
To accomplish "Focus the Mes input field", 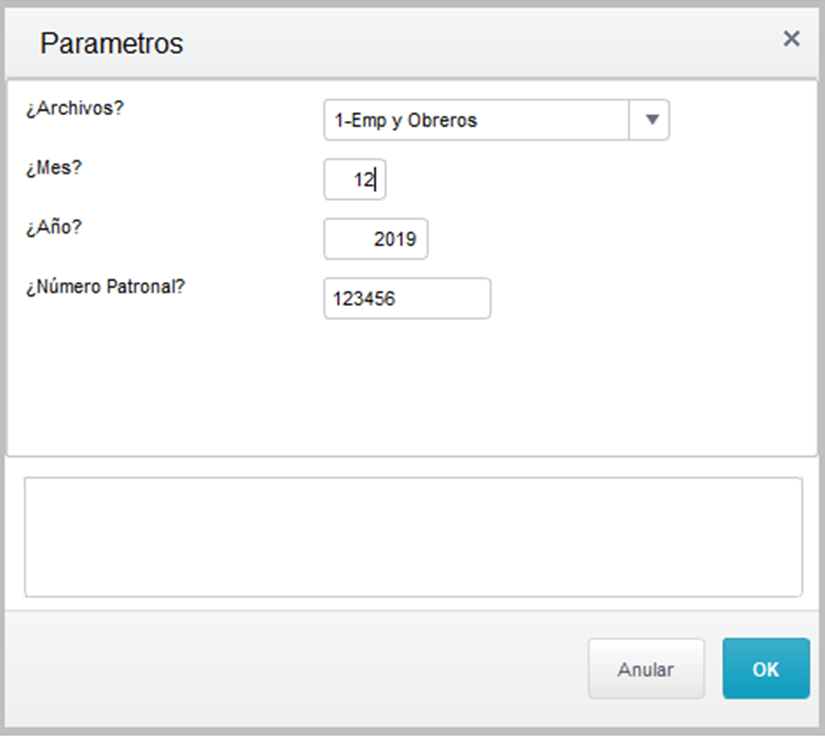I will tap(354, 180).
